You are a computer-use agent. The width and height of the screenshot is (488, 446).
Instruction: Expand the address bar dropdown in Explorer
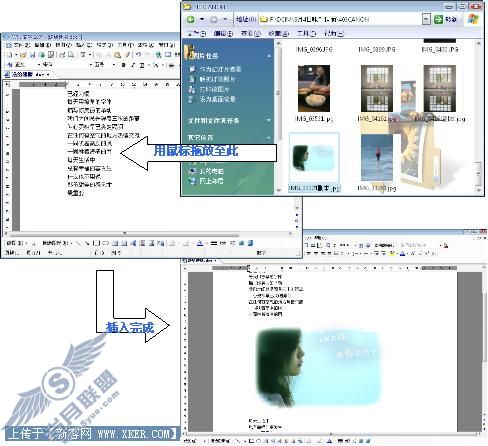426,19
